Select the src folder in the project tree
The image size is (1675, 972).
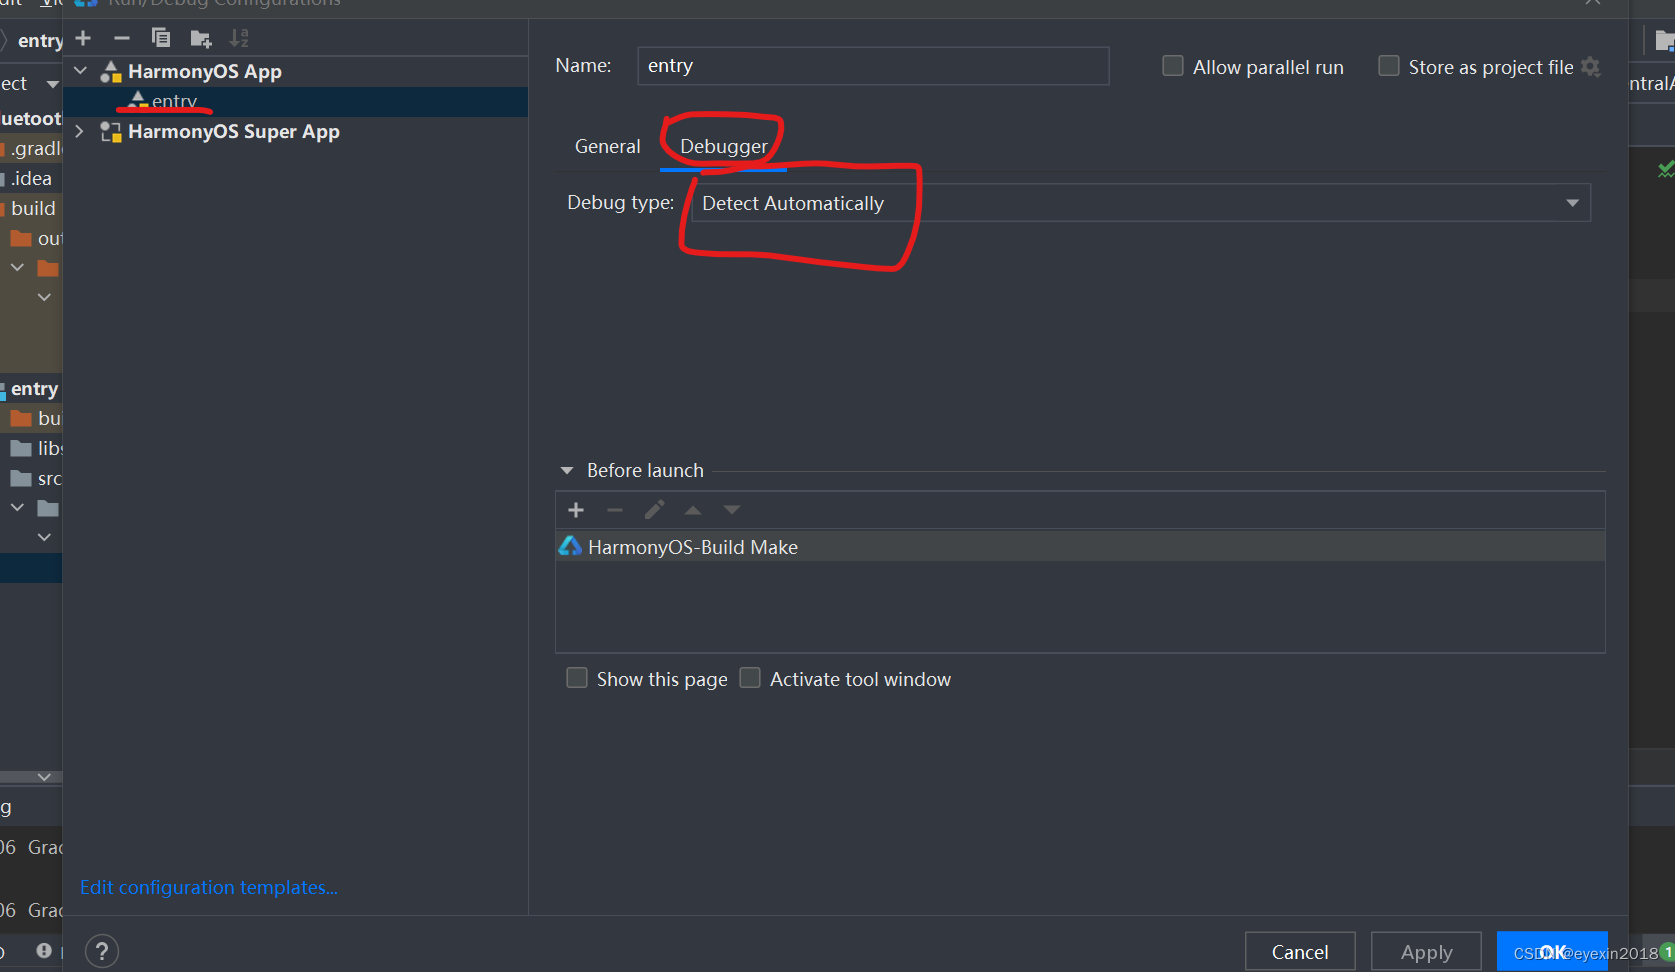point(49,478)
